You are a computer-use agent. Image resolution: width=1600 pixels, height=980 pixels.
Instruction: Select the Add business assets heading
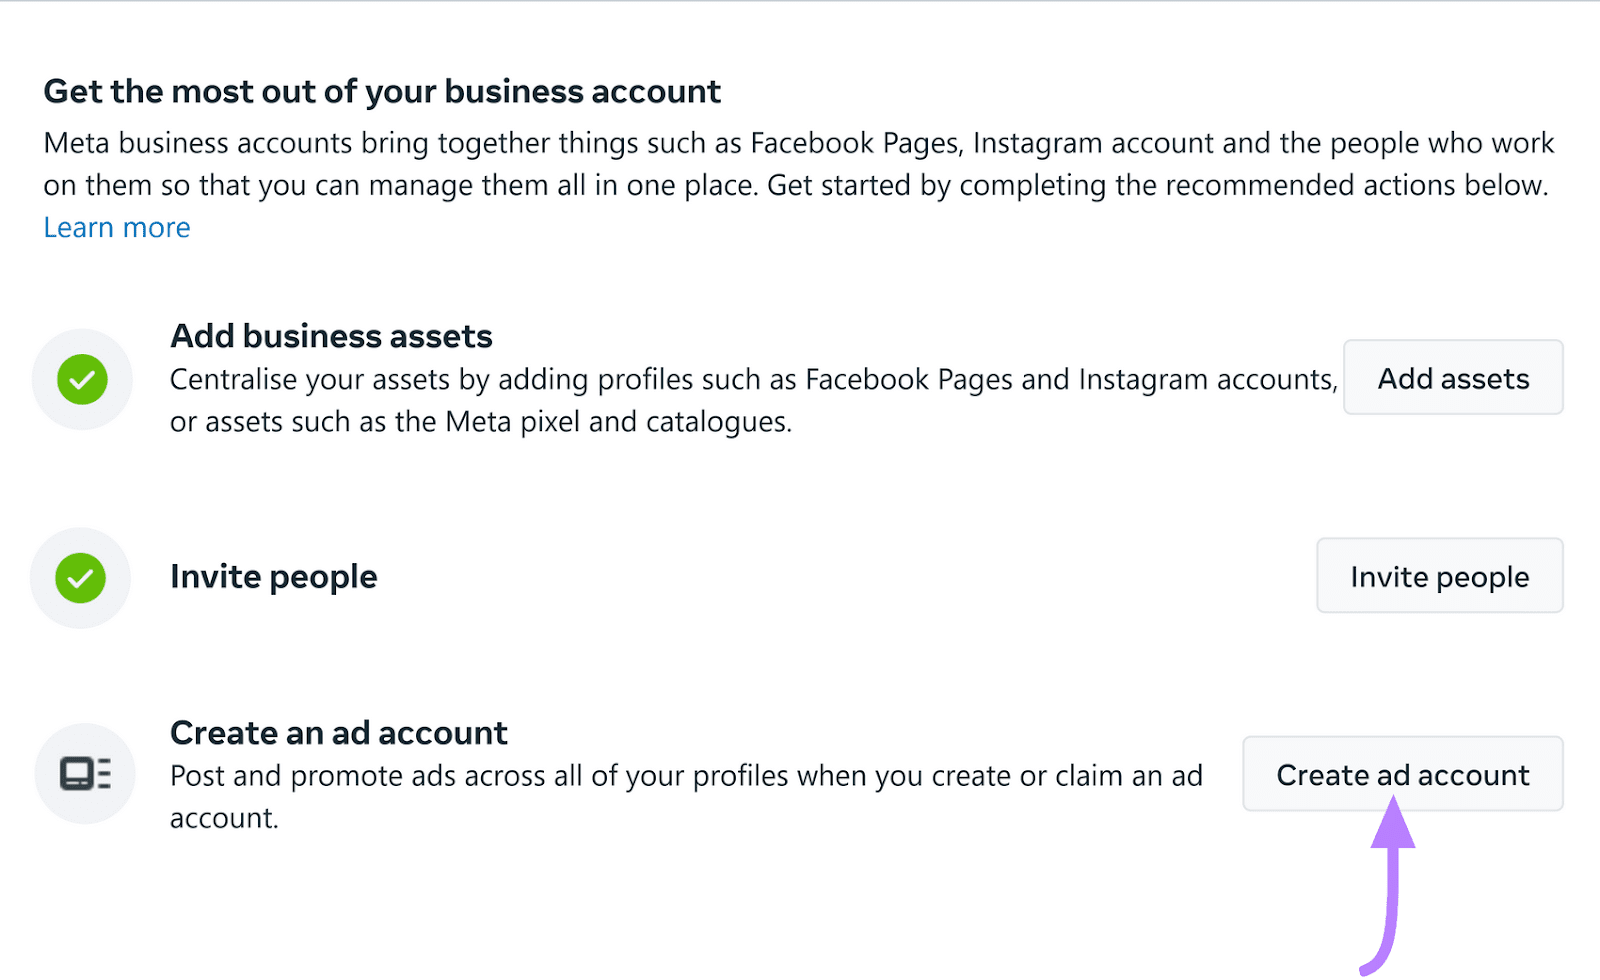click(331, 336)
